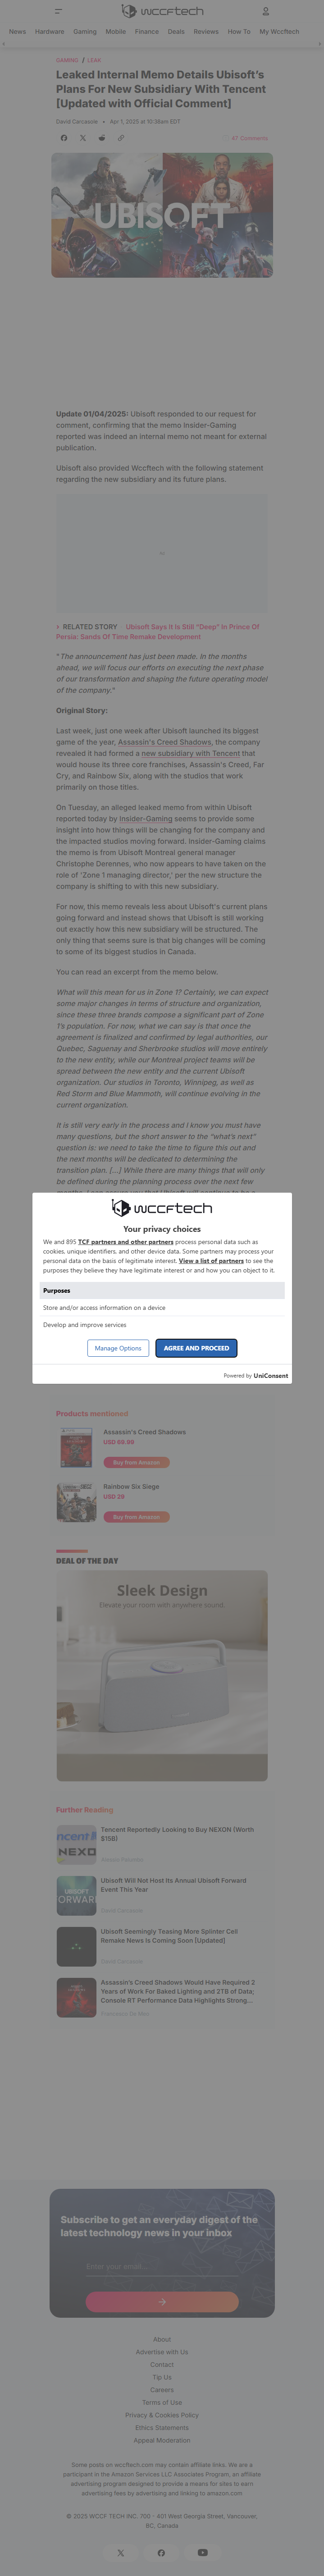324x2576 pixels.
Task: Click the user account icon
Action: tap(266, 11)
